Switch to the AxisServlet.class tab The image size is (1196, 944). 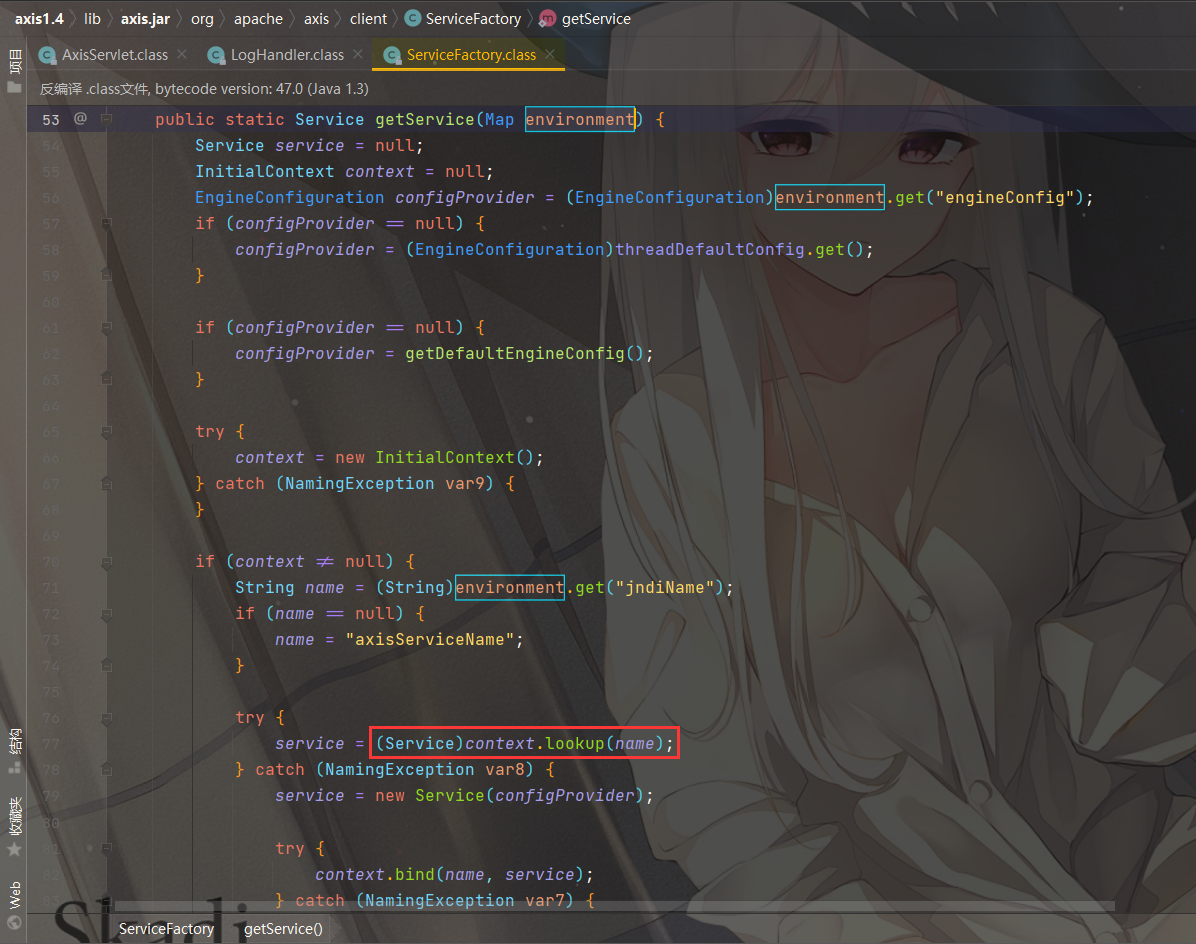tap(114, 55)
